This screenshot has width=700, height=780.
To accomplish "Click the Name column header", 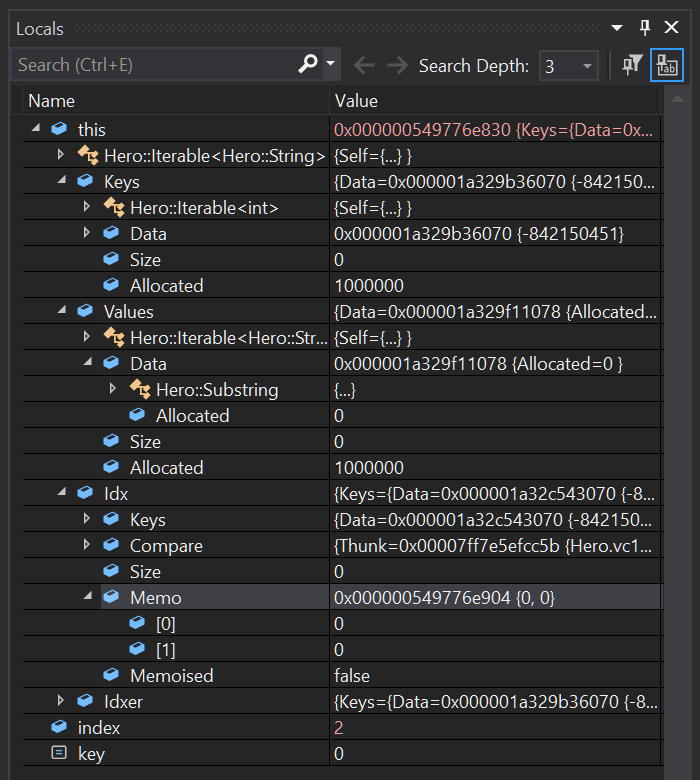I will tap(176, 101).
